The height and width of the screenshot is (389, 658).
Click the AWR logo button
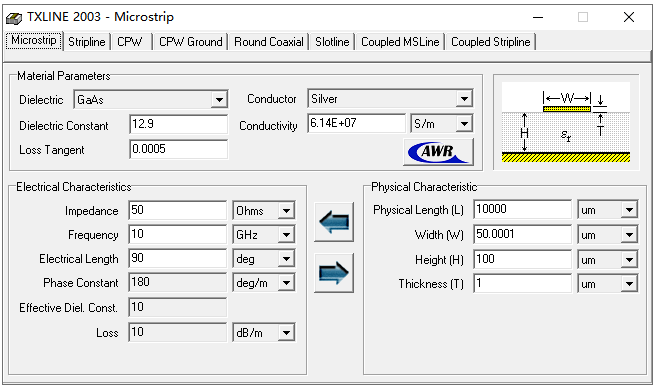click(439, 151)
